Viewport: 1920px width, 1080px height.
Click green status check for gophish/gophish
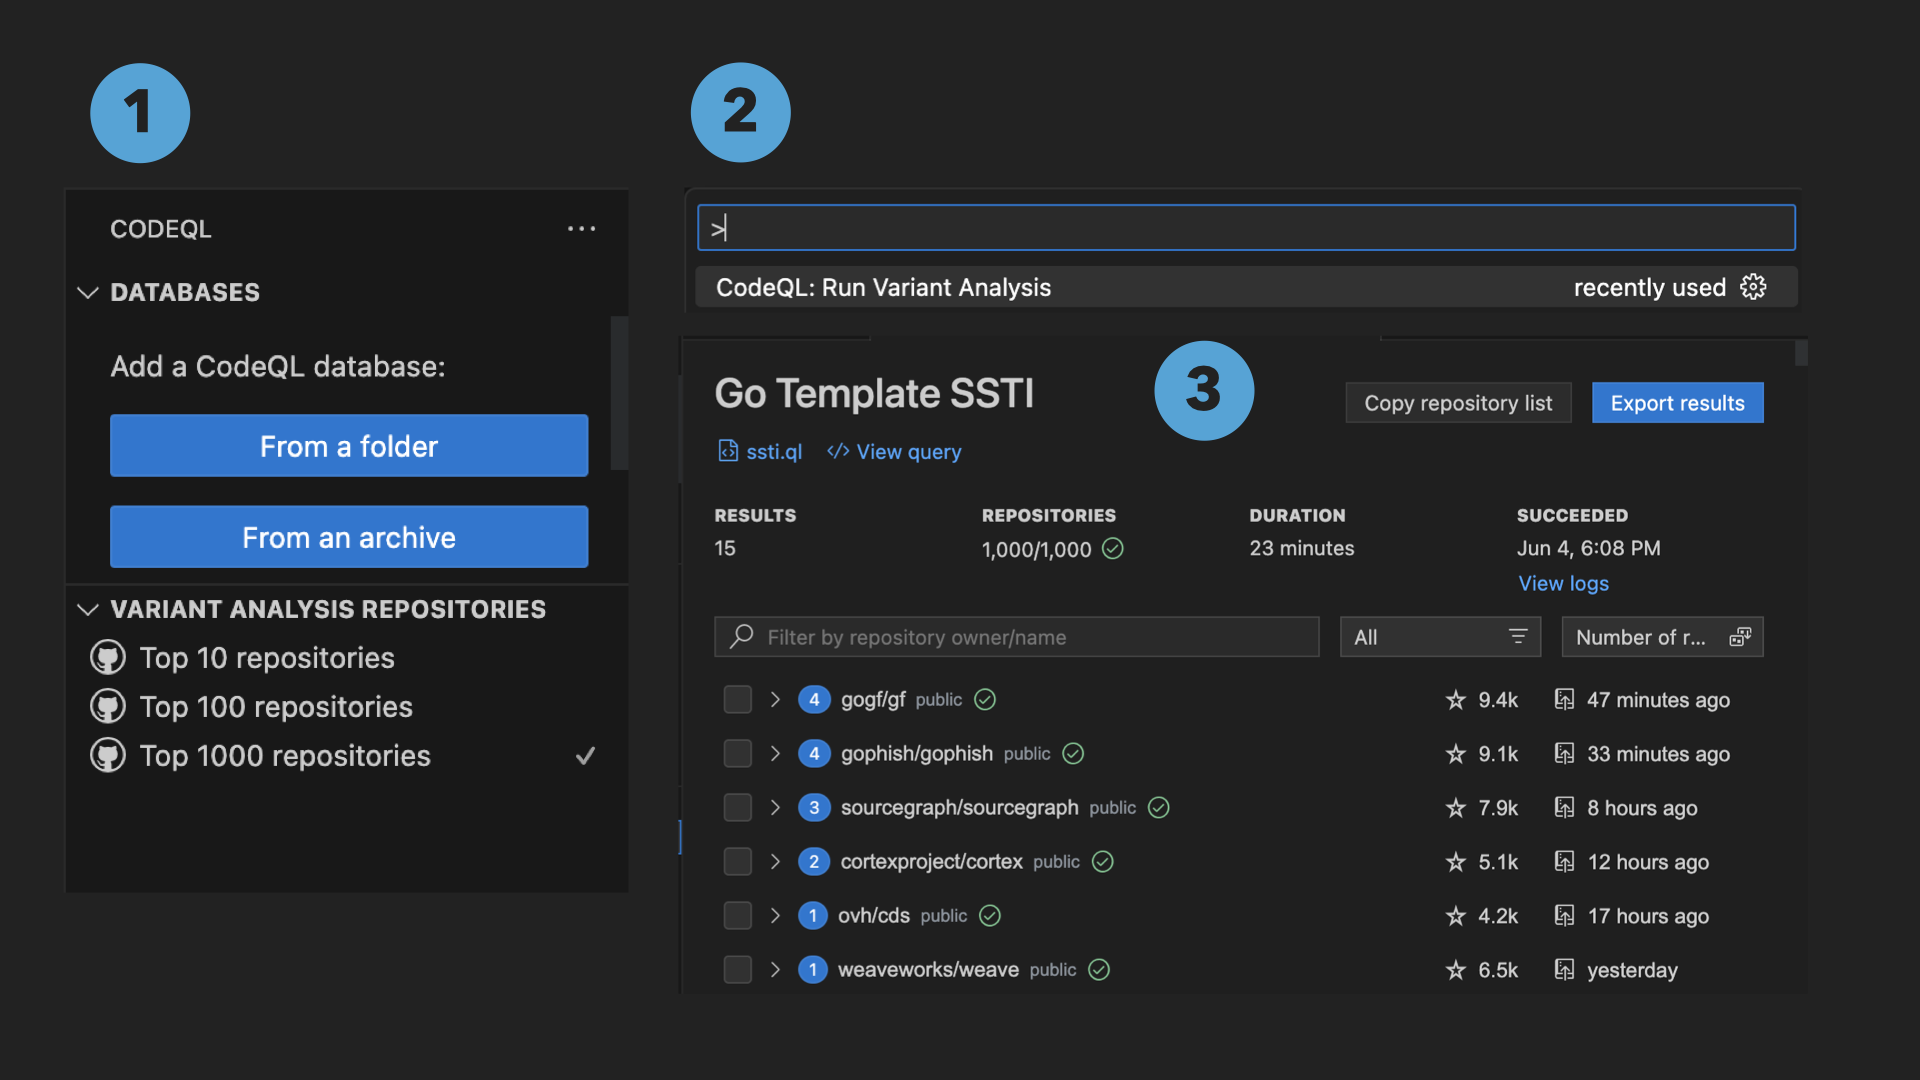[1073, 753]
